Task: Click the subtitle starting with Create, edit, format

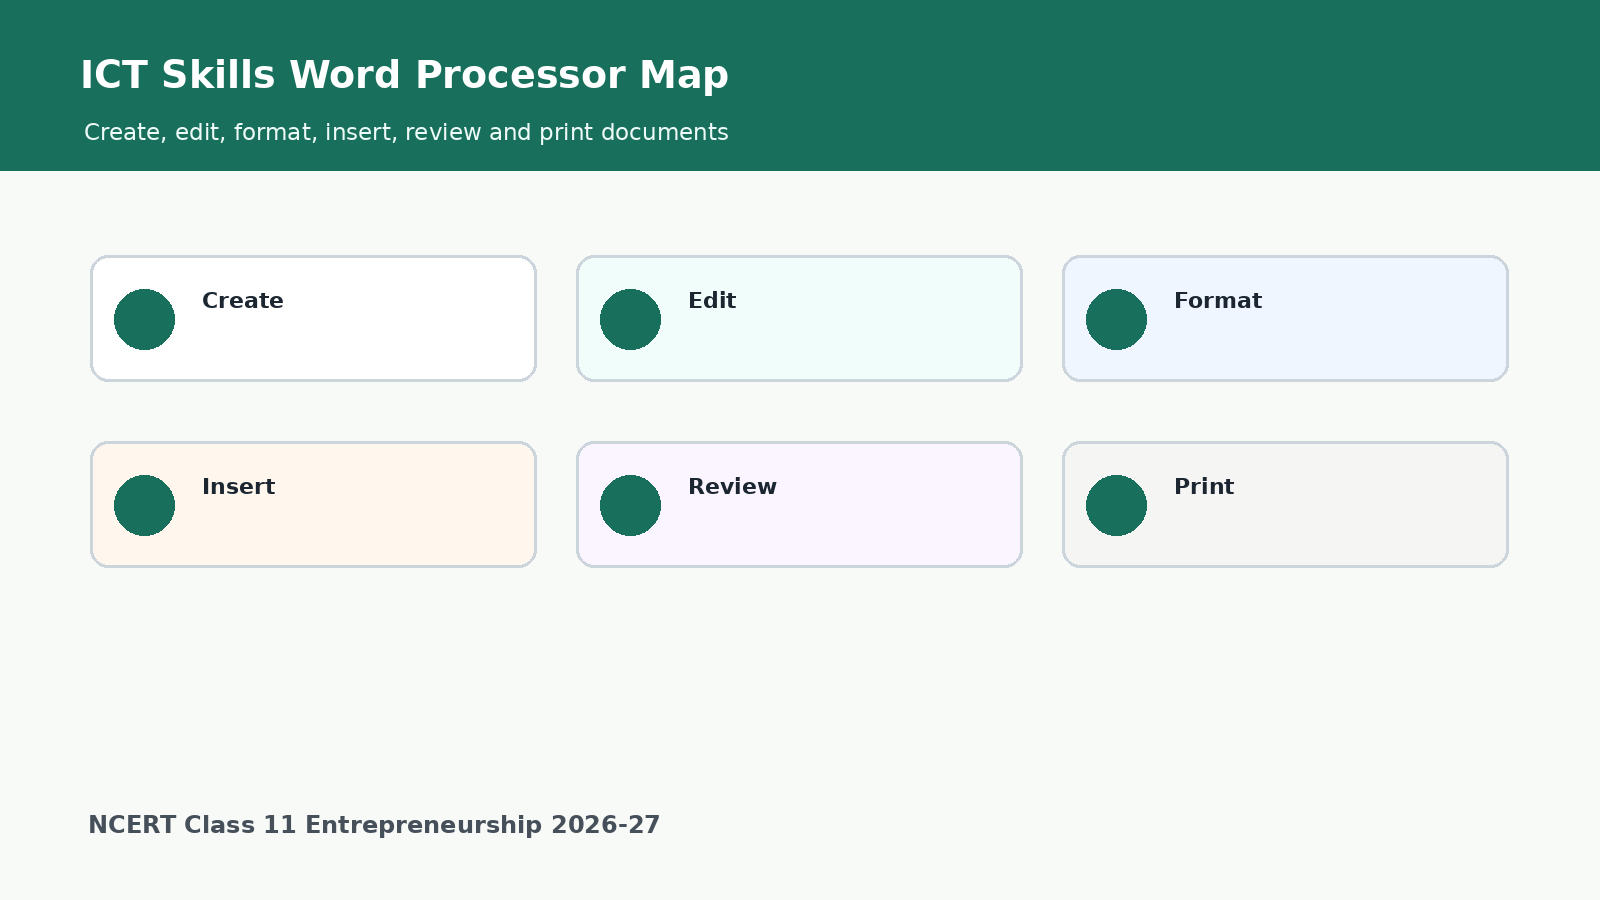Action: pyautogui.click(x=406, y=132)
